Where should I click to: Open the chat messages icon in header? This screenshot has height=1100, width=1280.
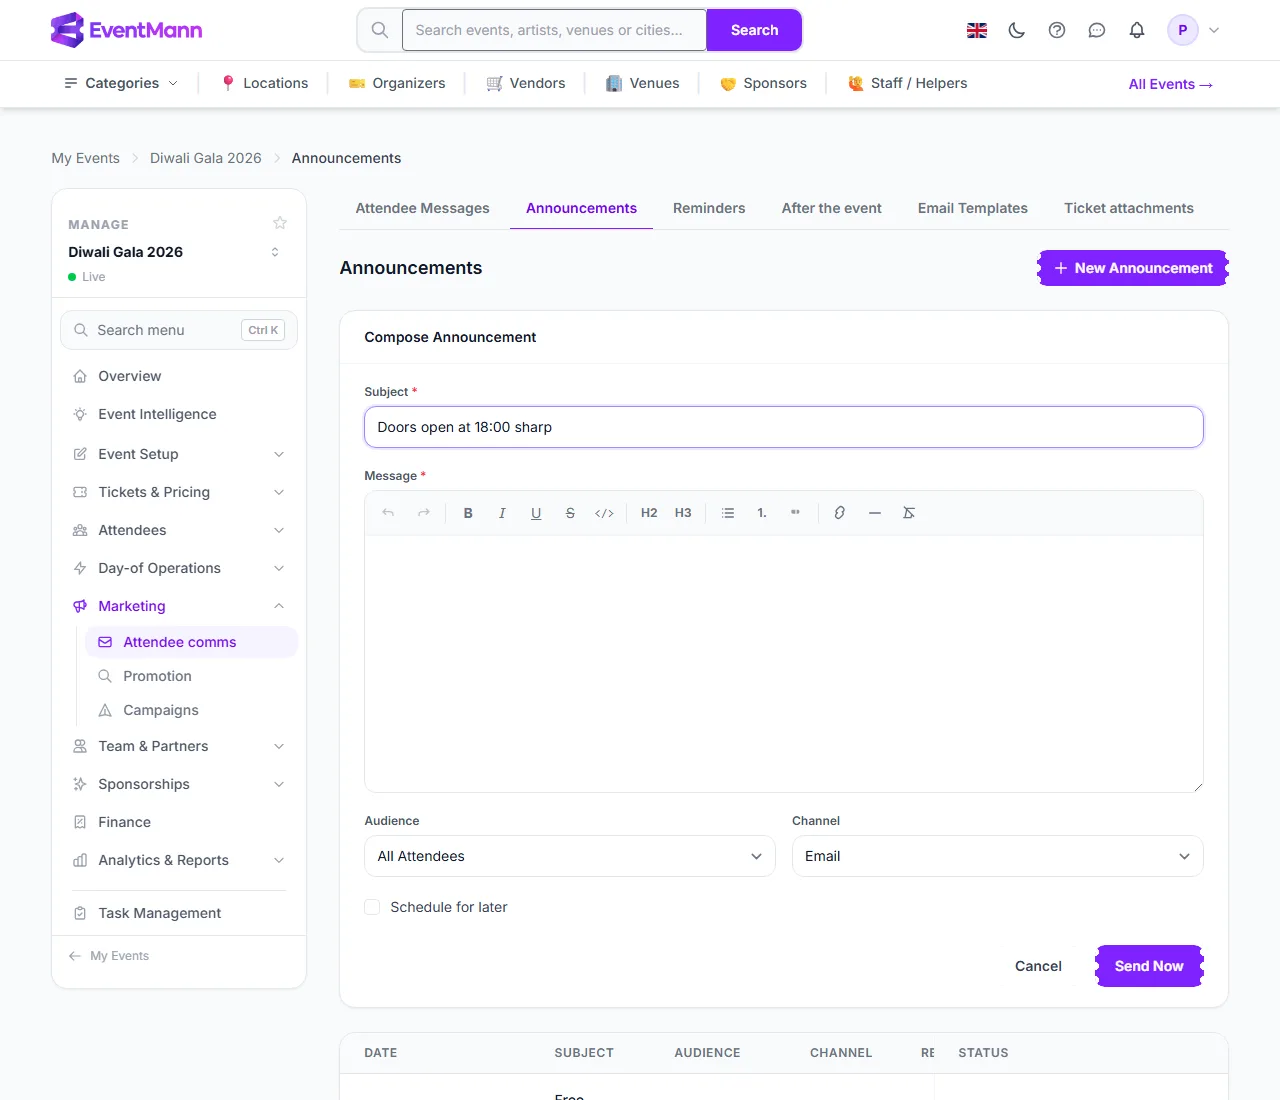(x=1097, y=30)
